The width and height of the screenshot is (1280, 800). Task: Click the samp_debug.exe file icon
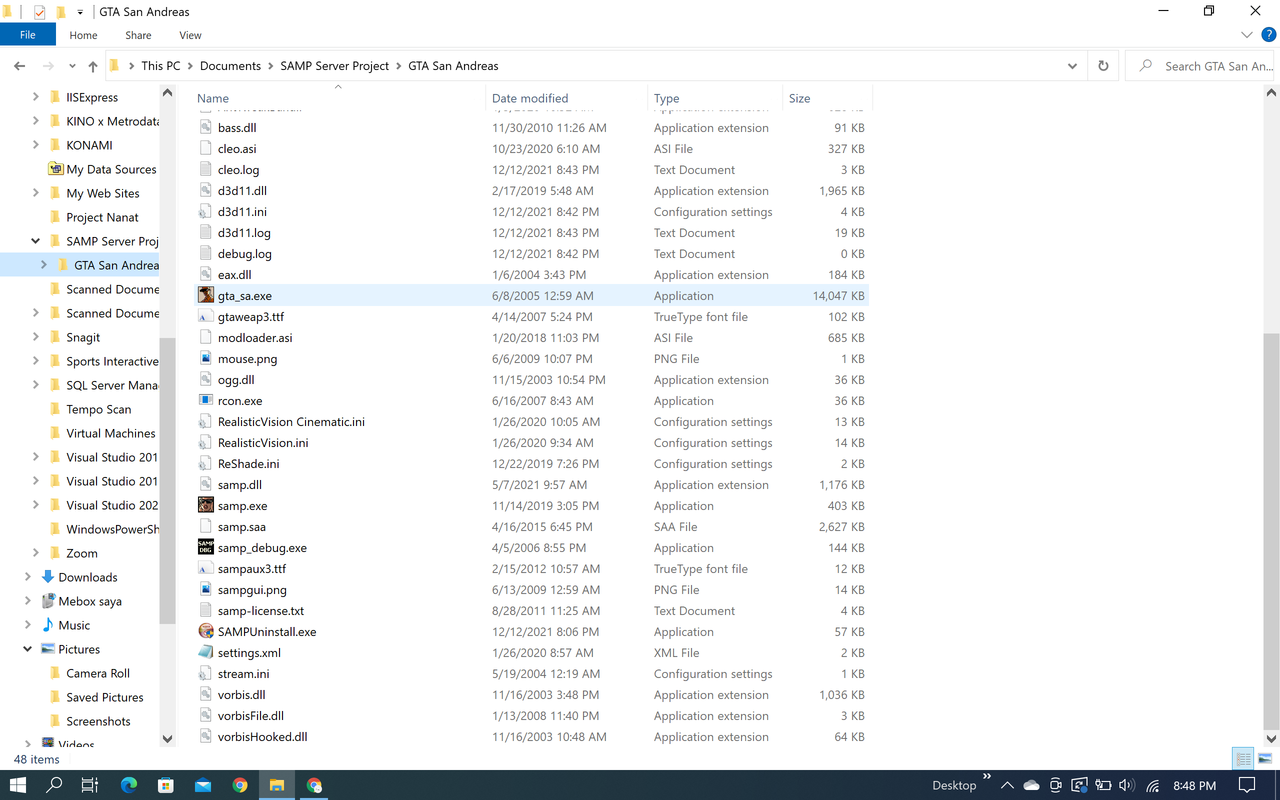[x=206, y=548]
